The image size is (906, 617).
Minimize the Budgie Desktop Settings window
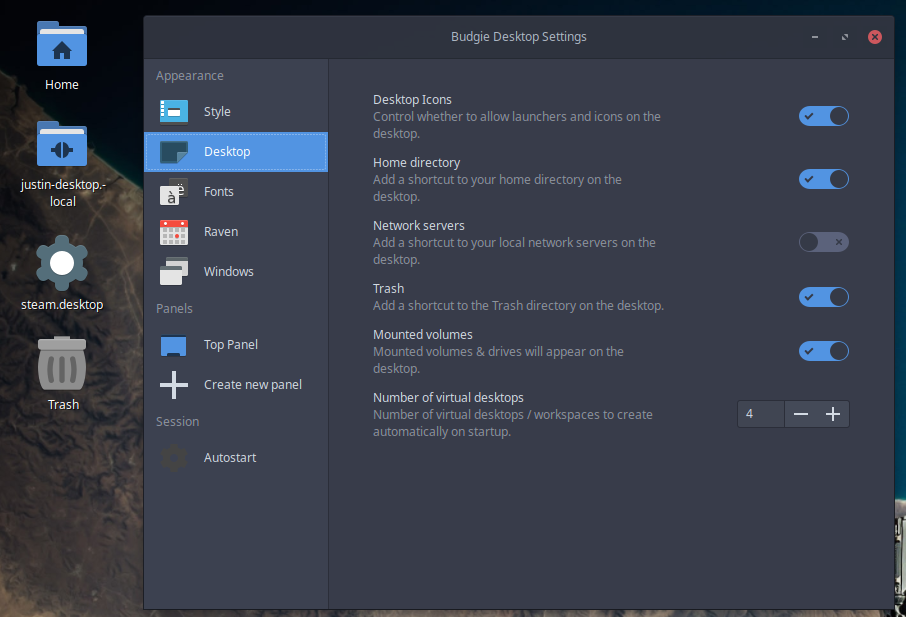point(815,37)
